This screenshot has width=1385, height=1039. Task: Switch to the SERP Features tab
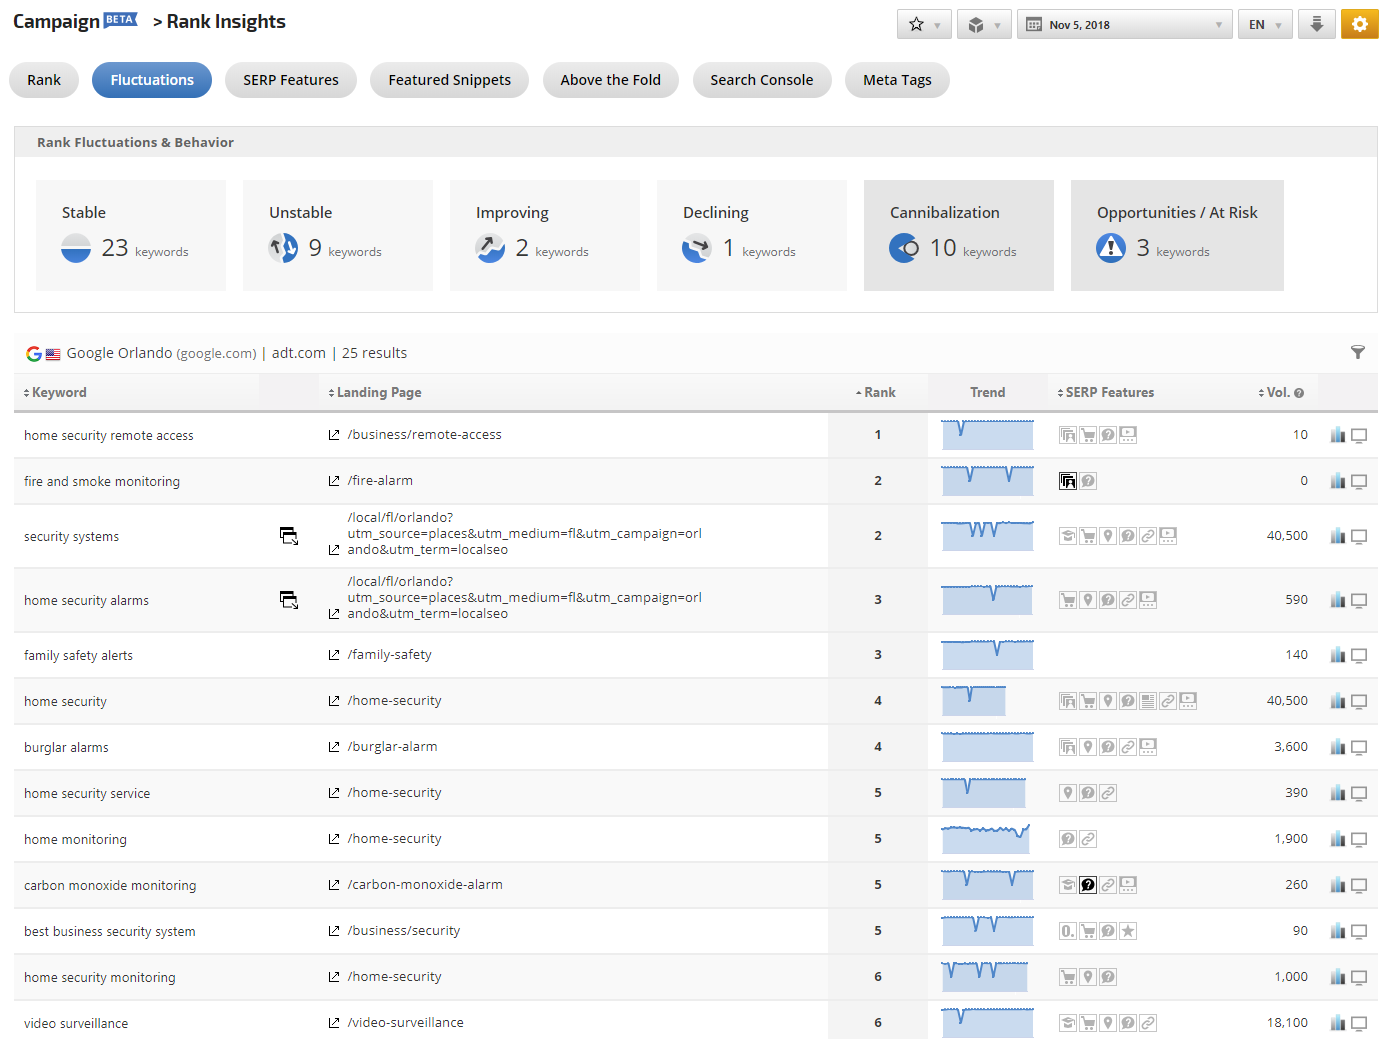click(x=291, y=80)
